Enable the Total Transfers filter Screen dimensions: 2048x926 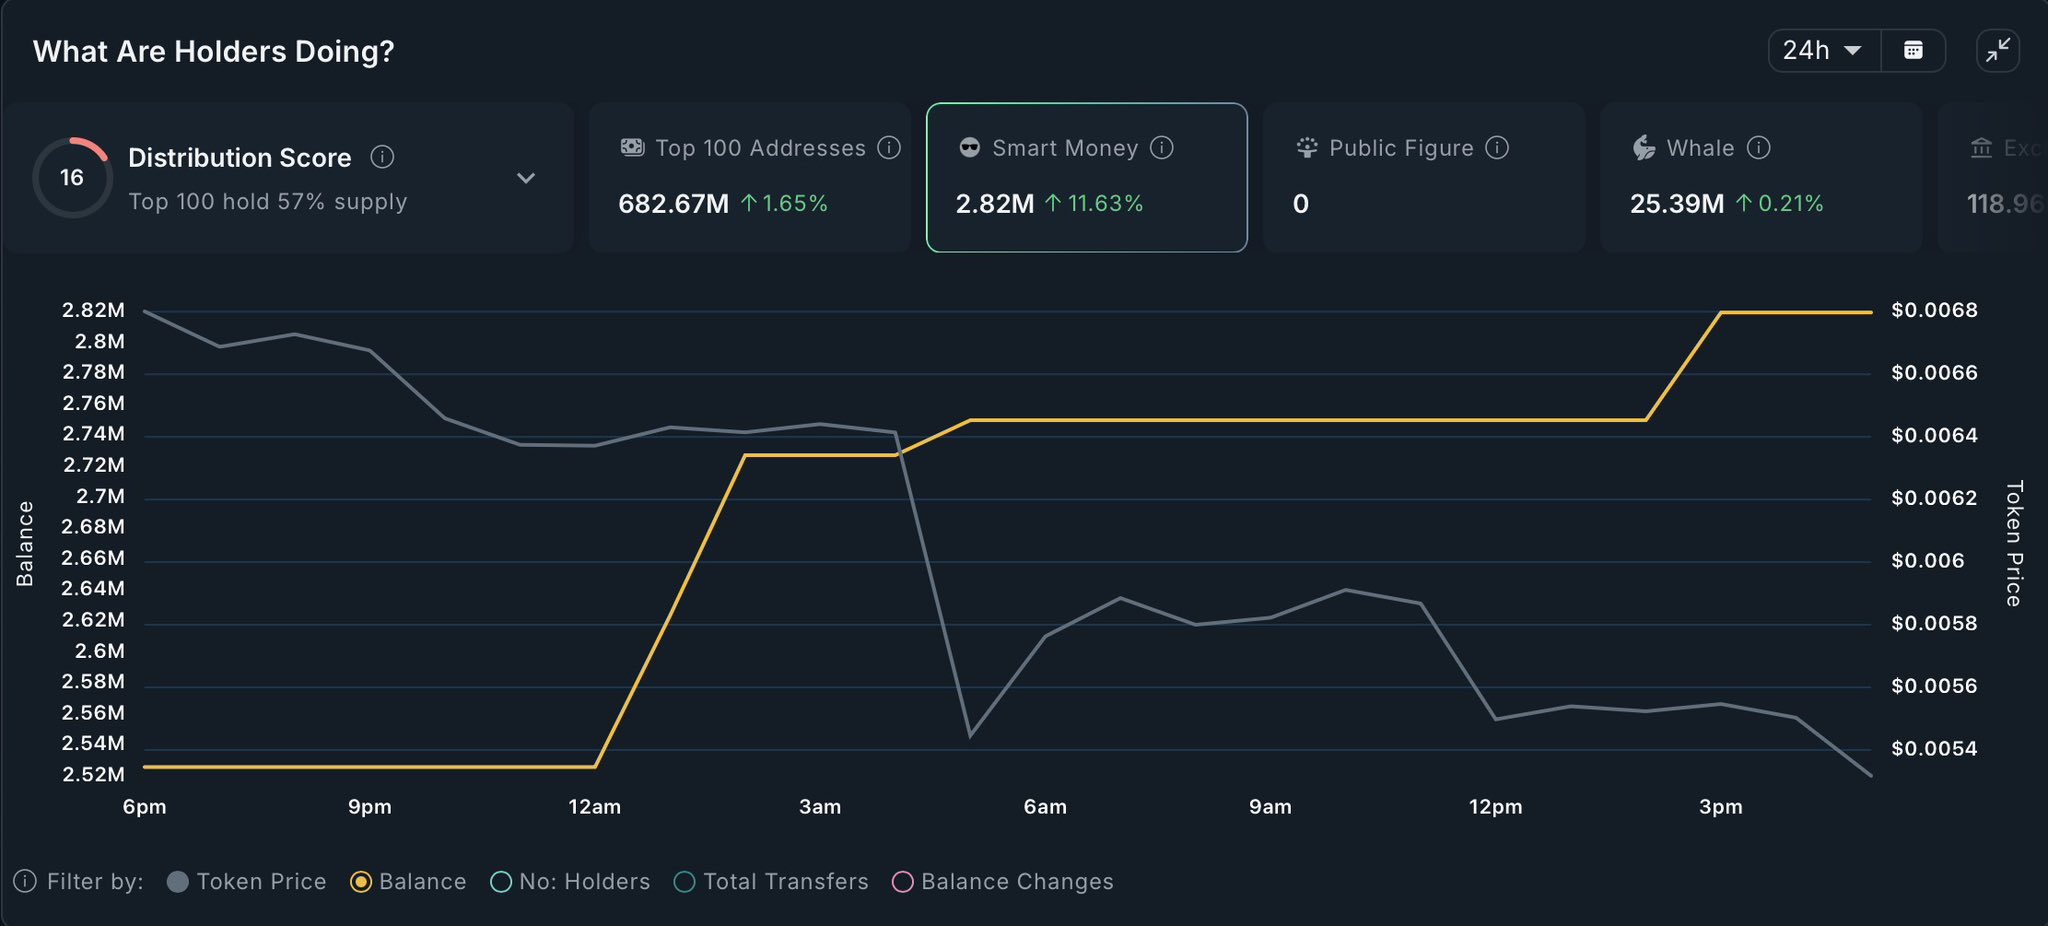click(685, 881)
